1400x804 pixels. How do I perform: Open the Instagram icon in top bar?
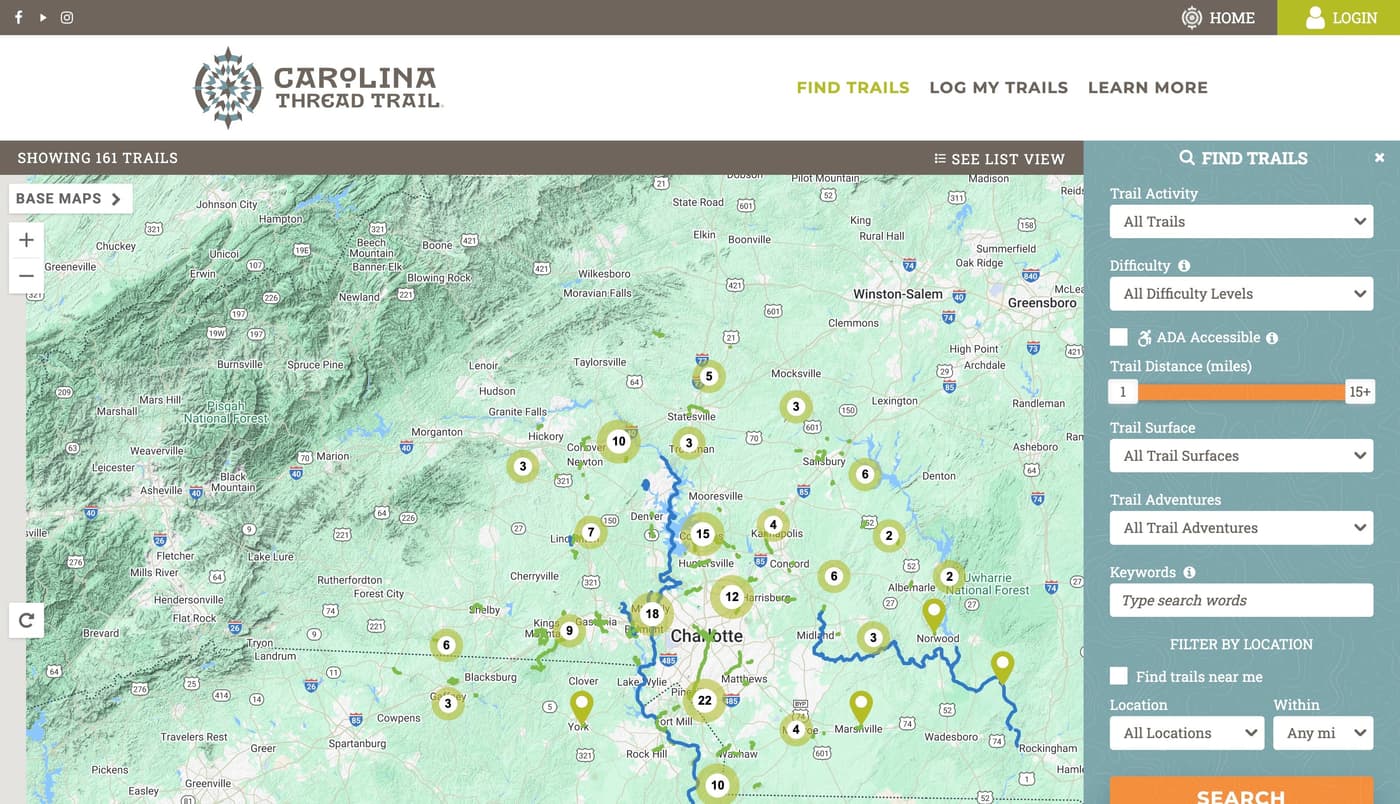[x=66, y=17]
